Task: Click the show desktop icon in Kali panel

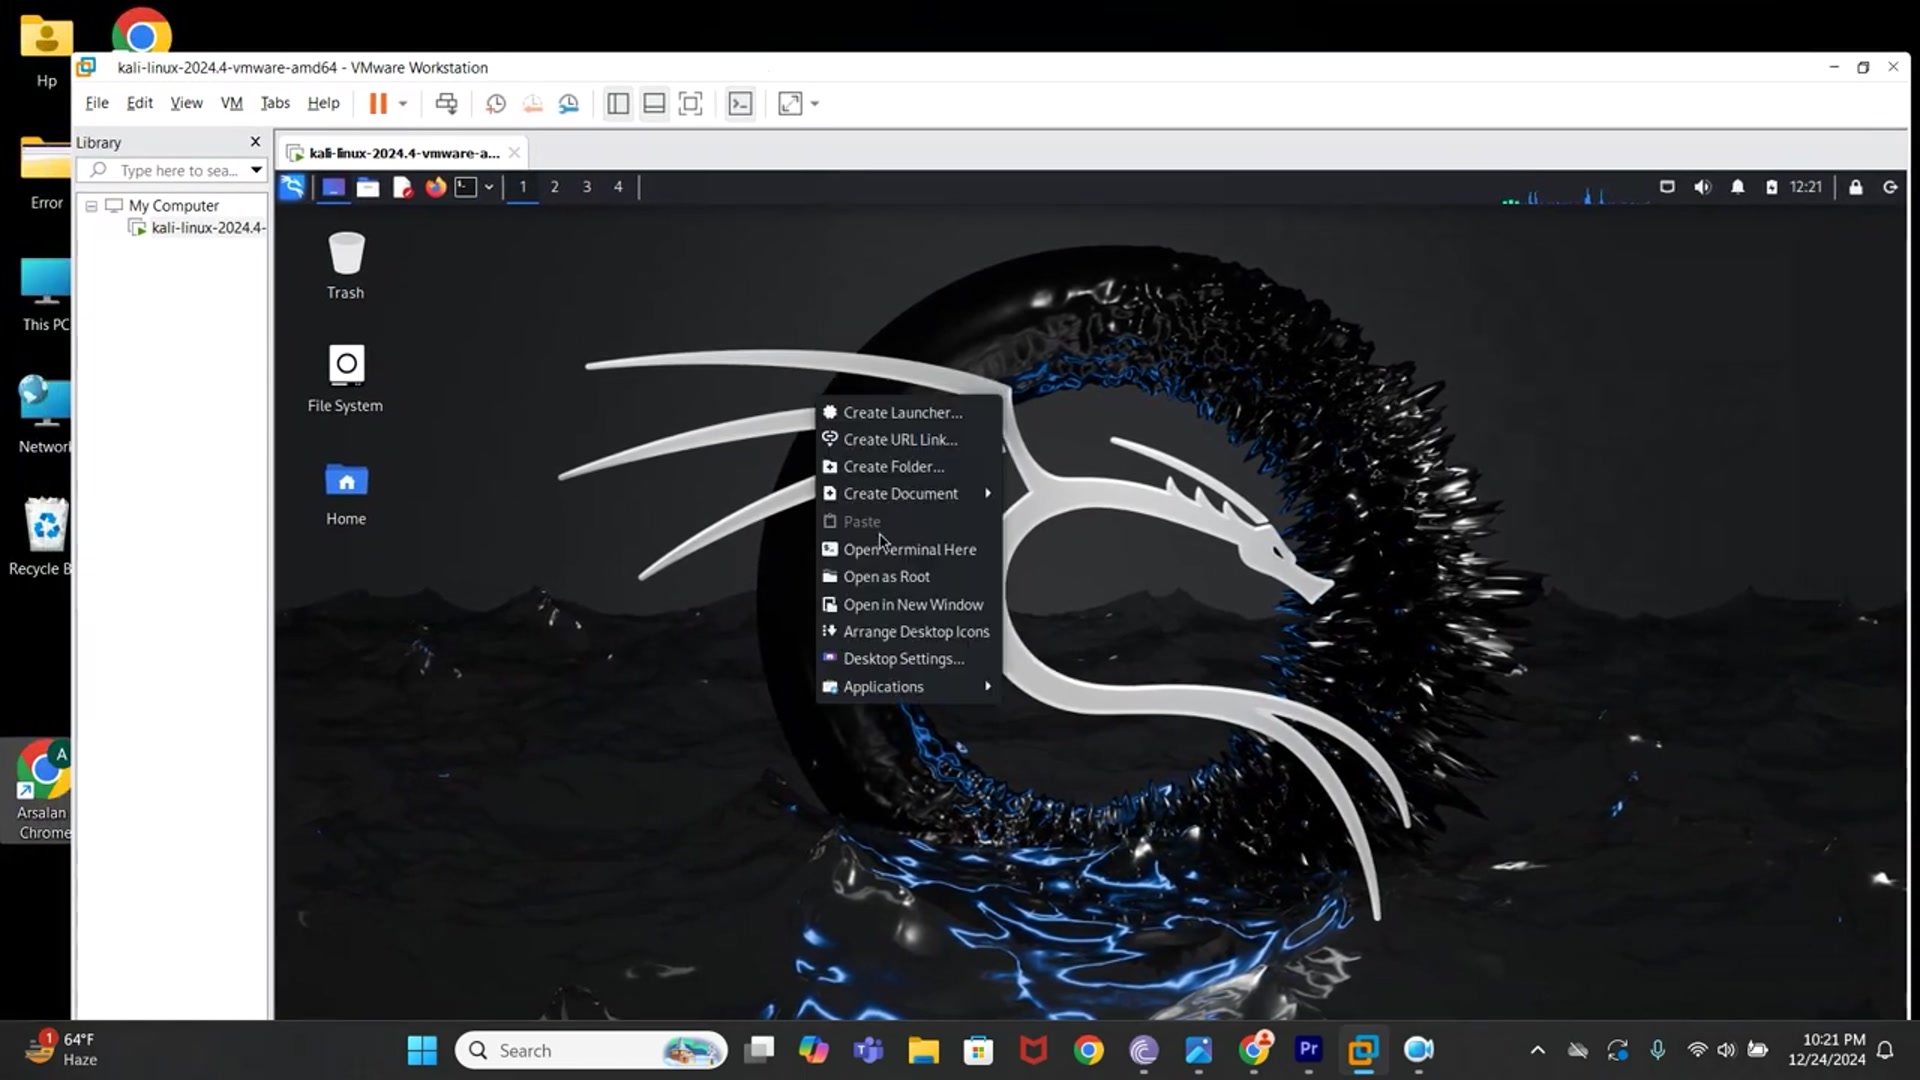Action: point(334,187)
